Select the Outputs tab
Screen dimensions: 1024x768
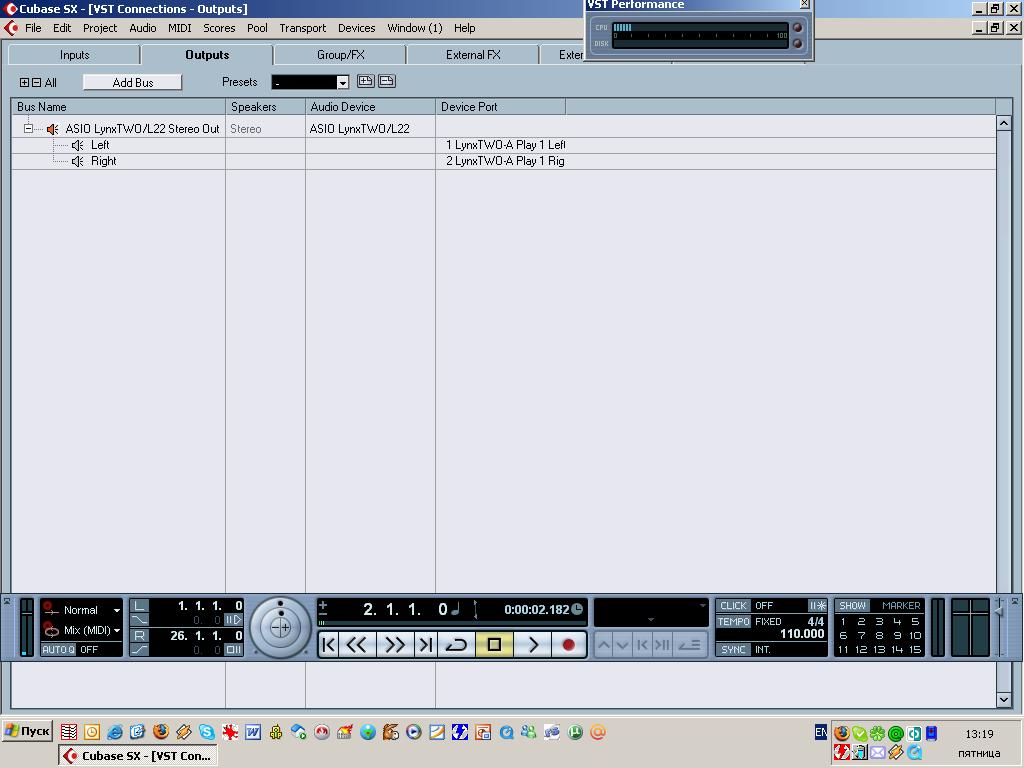[207, 55]
